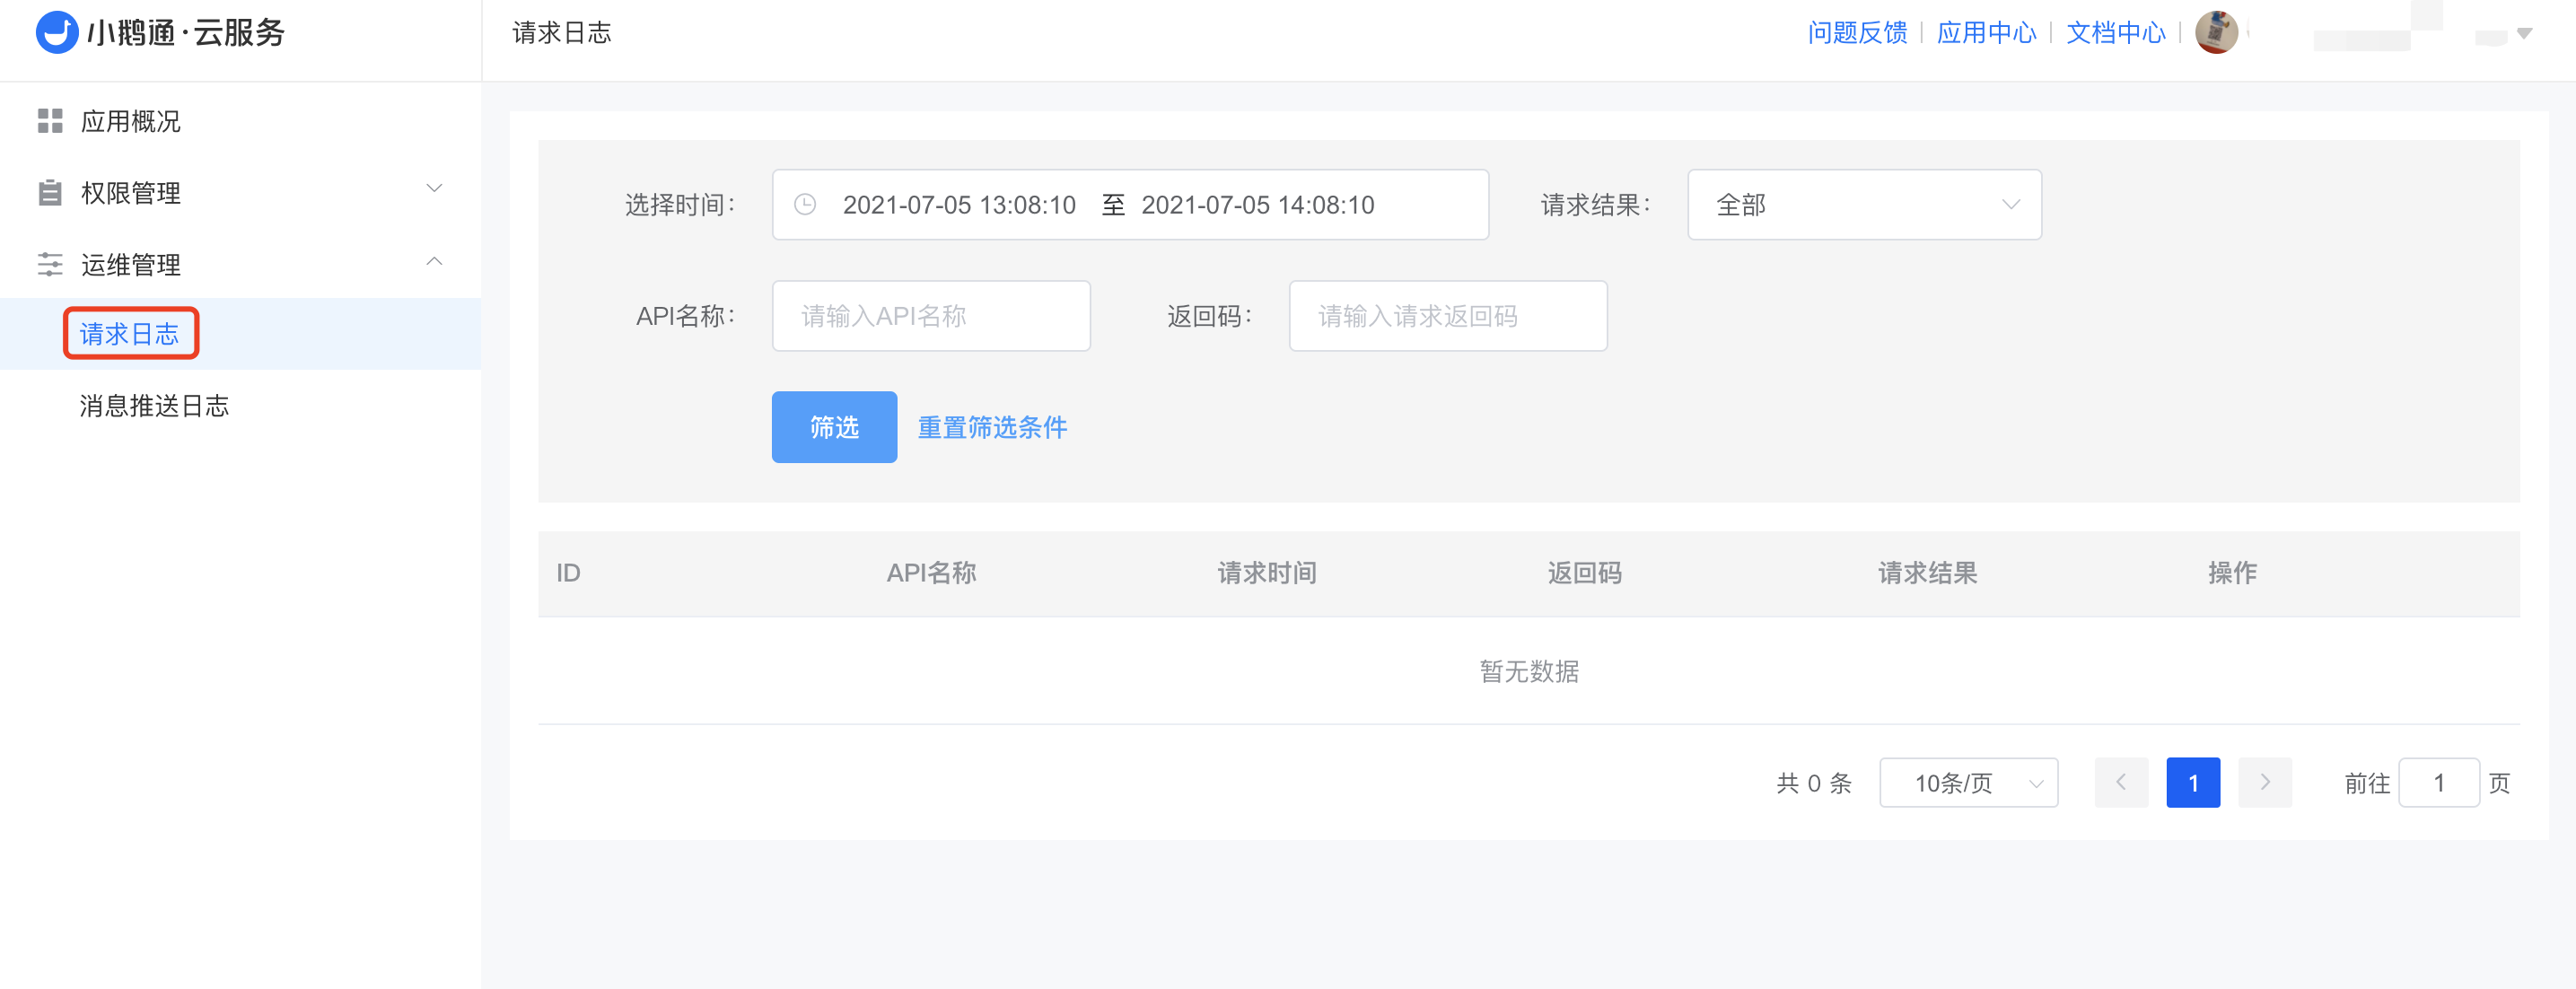Focus the API名称 input field

coord(930,316)
